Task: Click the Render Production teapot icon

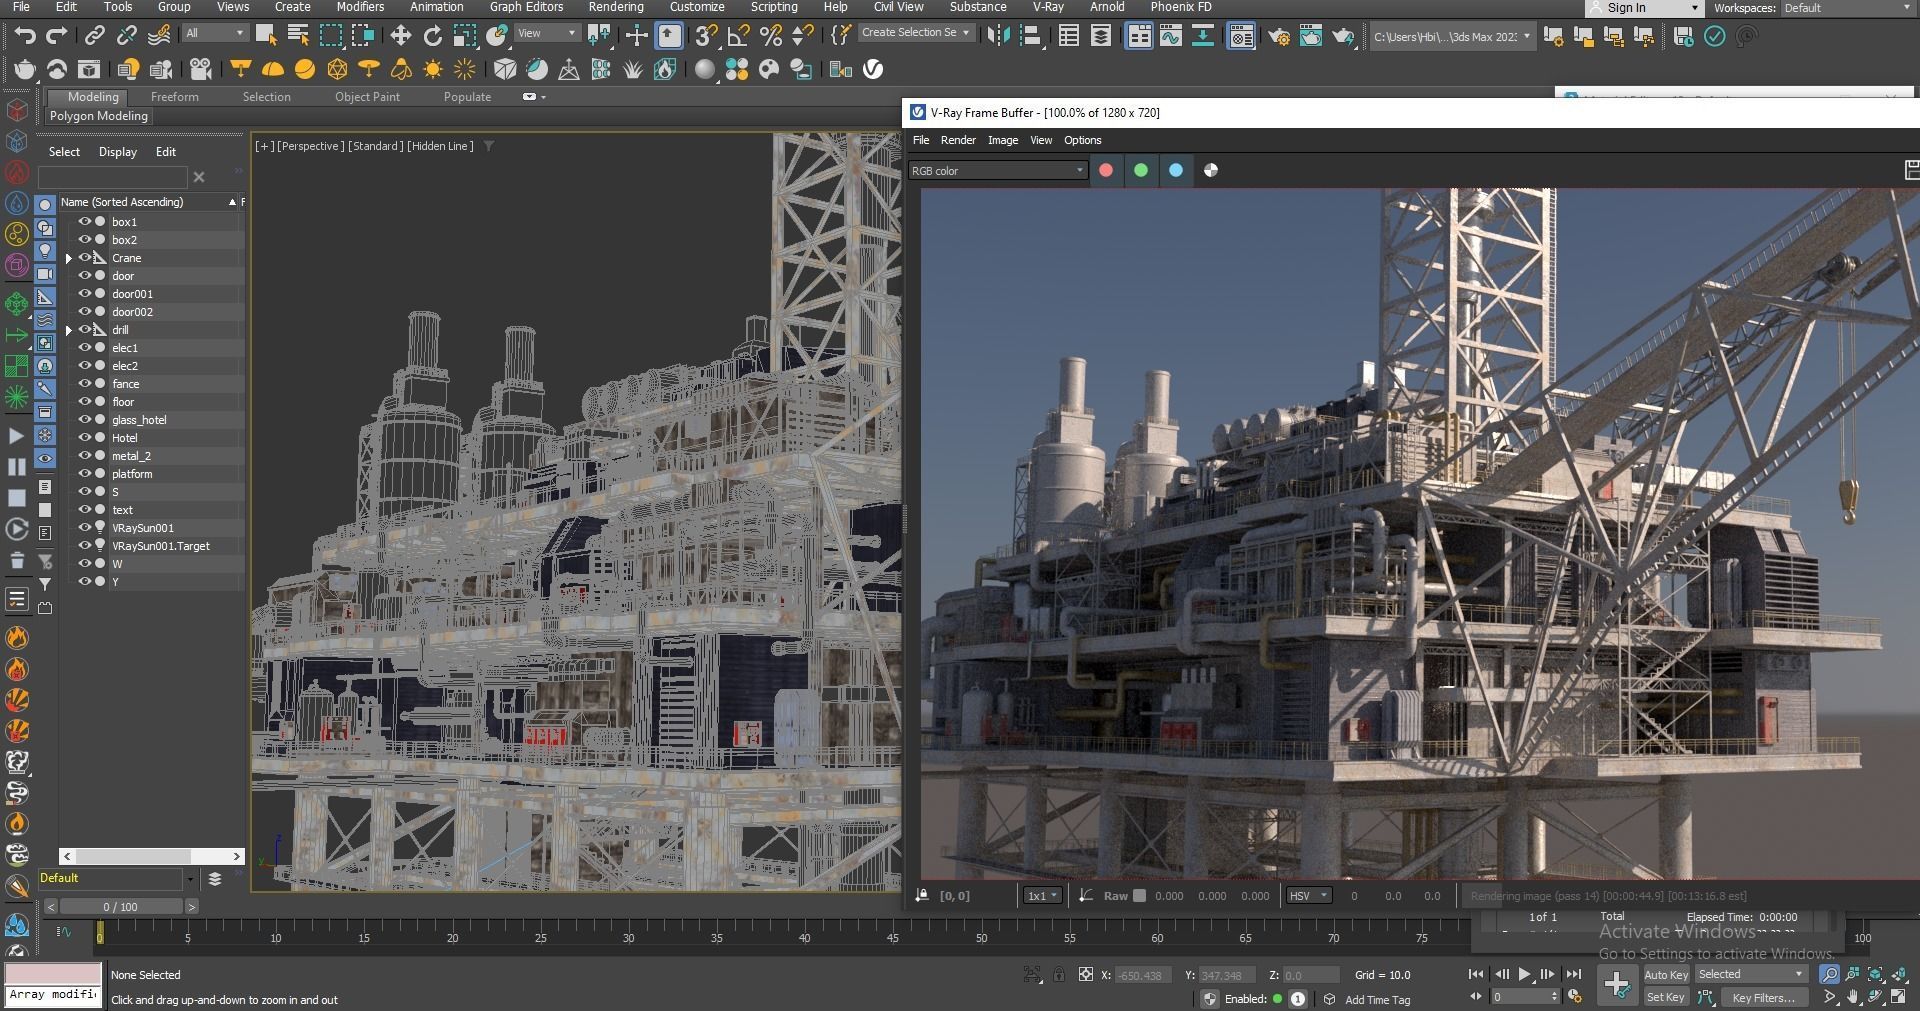Action: point(1344,37)
